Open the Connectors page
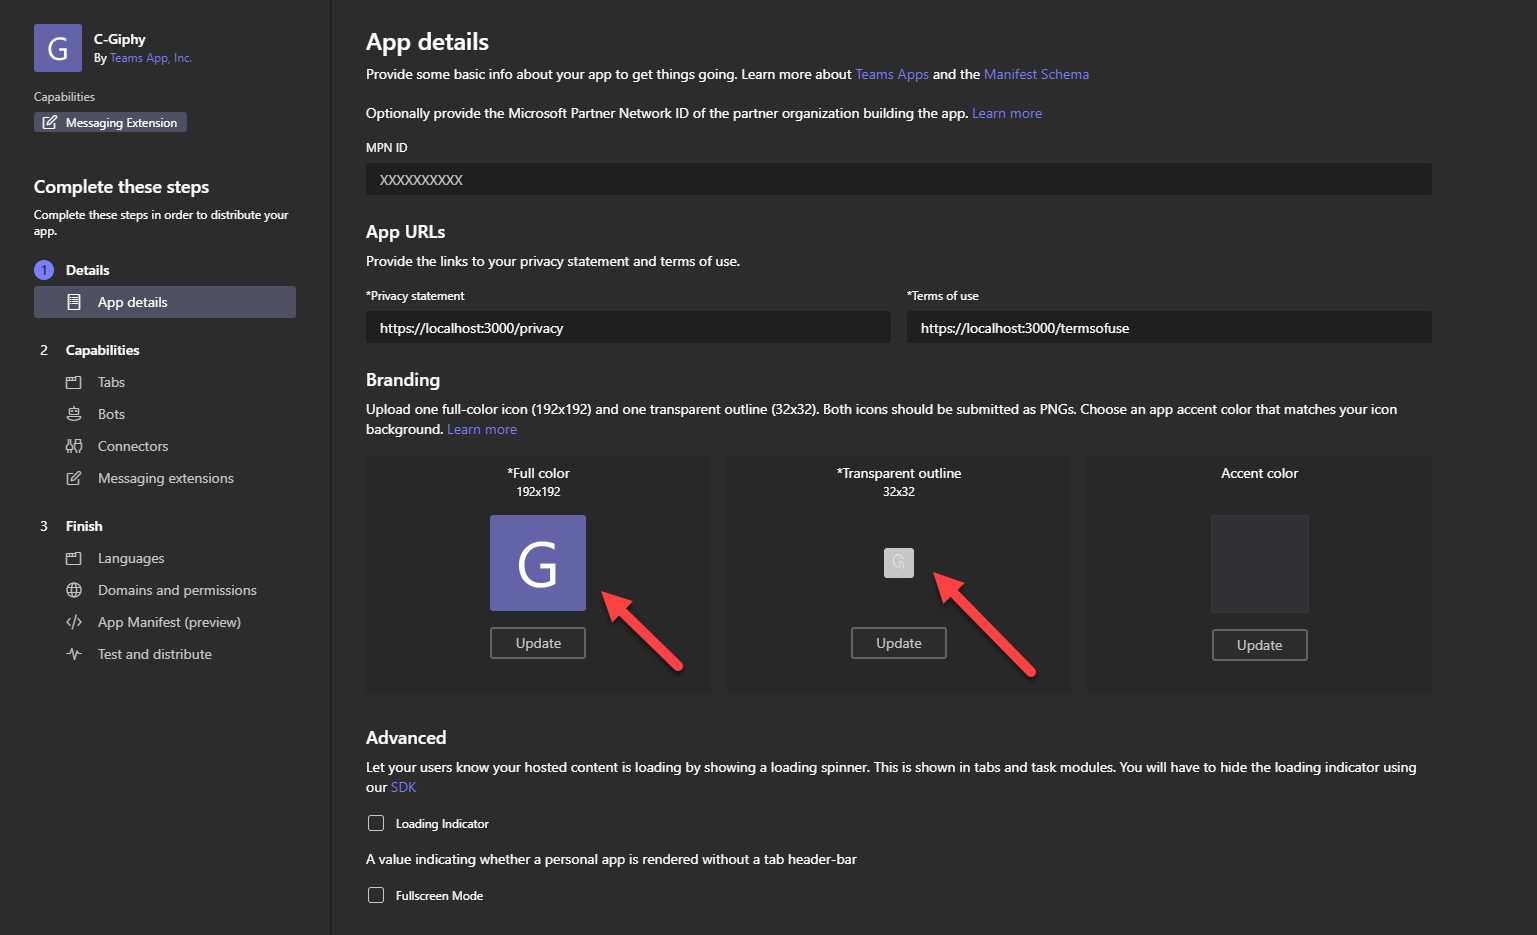This screenshot has width=1537, height=935. point(133,446)
